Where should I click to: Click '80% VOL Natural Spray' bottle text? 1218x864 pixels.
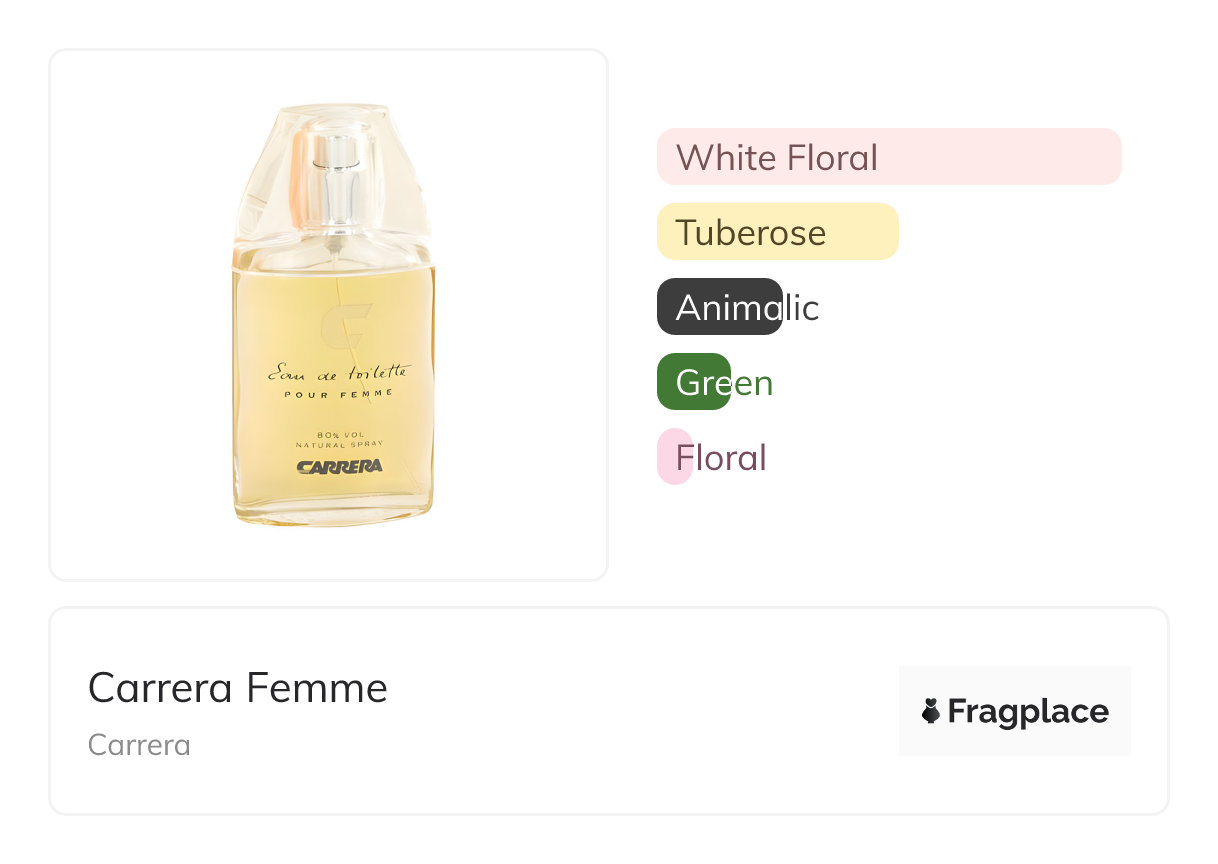click(337, 438)
